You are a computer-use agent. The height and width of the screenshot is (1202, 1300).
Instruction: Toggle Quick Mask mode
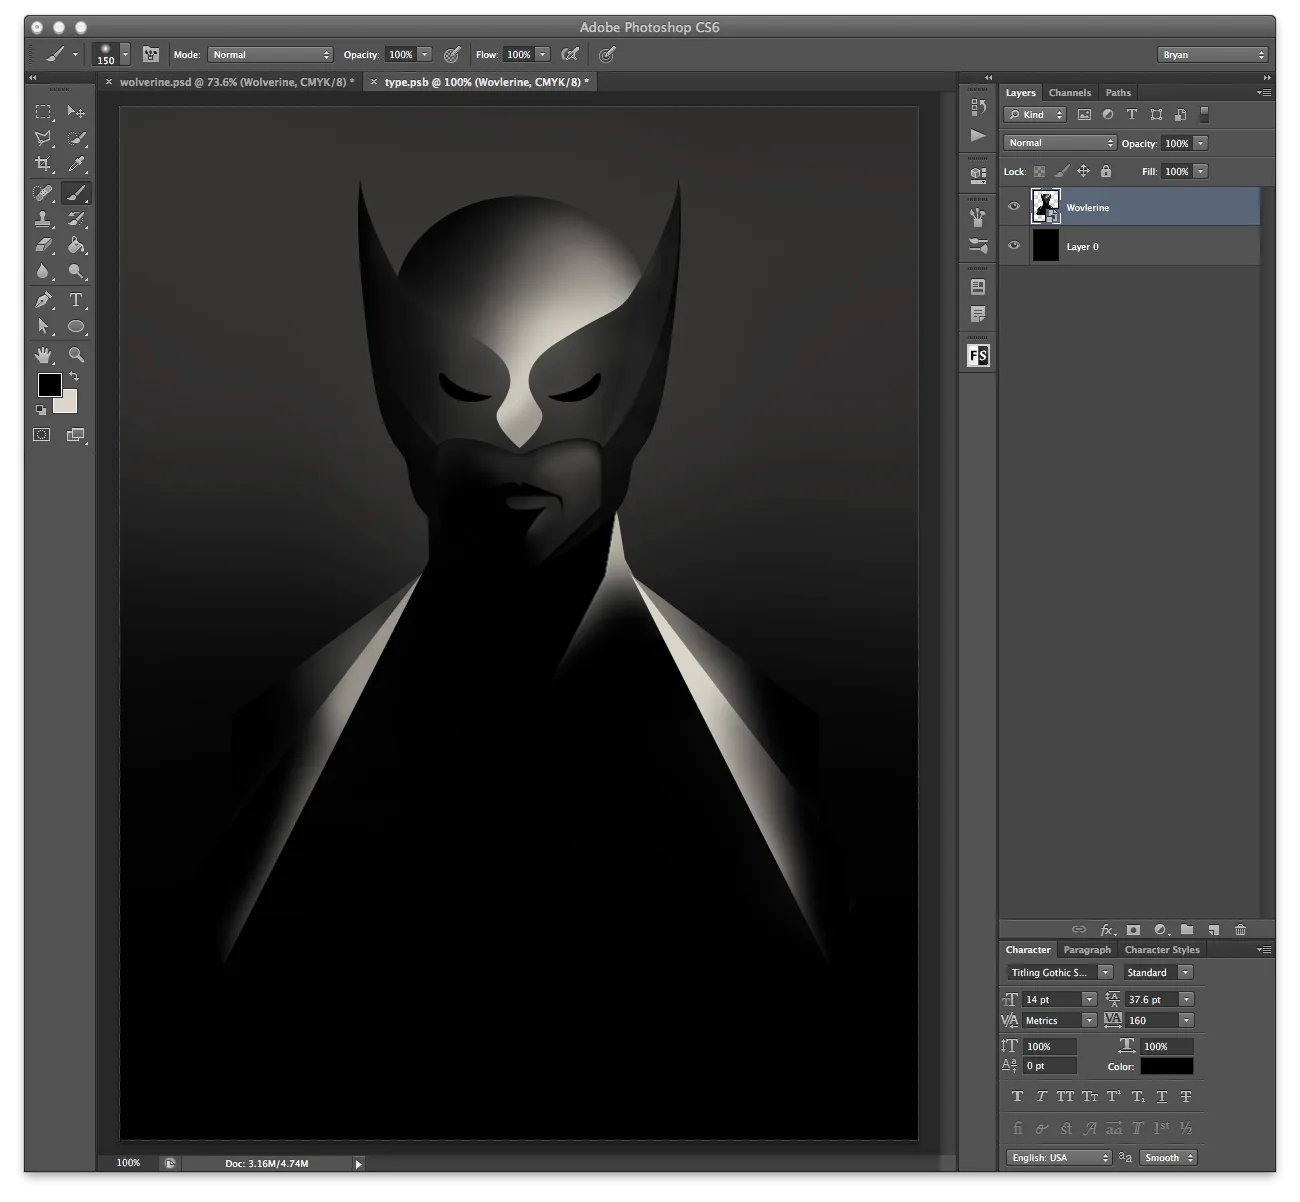click(x=42, y=435)
